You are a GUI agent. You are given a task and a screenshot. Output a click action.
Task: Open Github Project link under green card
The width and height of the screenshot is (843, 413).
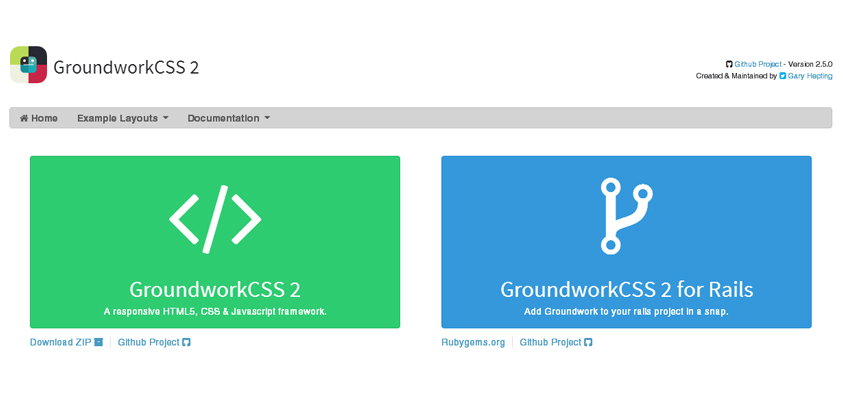(154, 343)
